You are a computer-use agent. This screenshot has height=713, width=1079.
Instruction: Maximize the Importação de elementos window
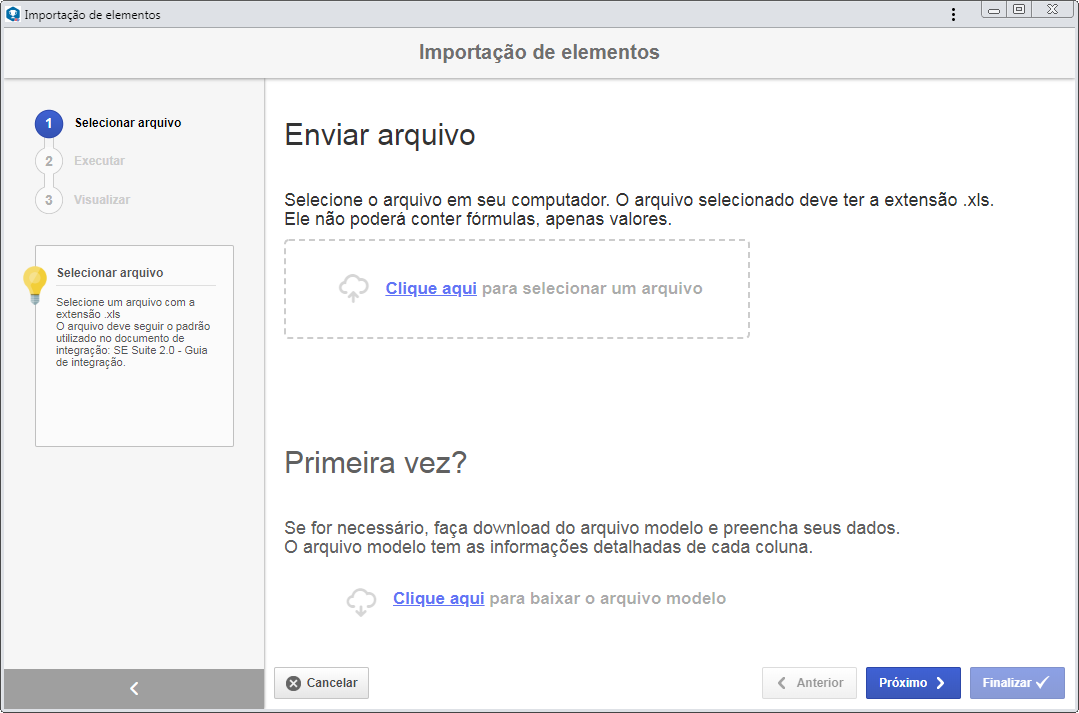click(x=1019, y=10)
